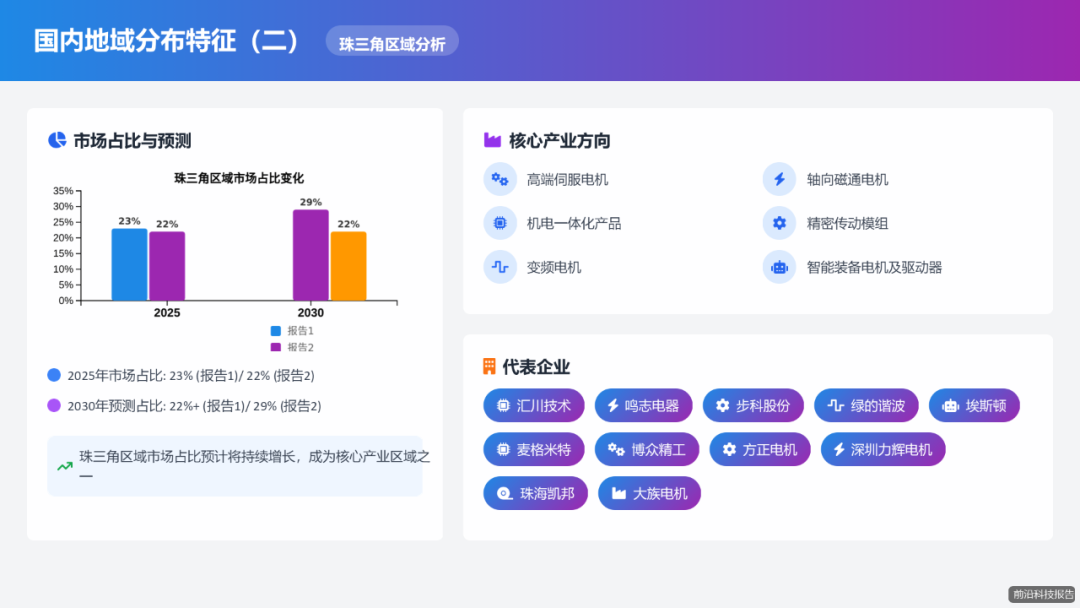The width and height of the screenshot is (1080, 608).
Task: Click the lightning icon for 轴向磁通电机
Action: pyautogui.click(x=779, y=179)
